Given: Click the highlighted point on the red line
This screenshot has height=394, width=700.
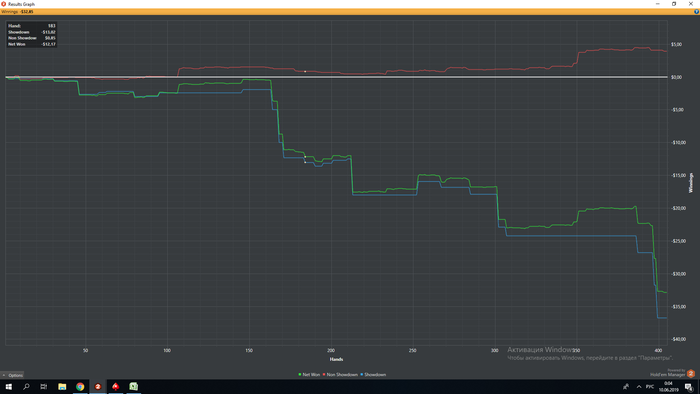Looking at the screenshot, I should [305, 71].
